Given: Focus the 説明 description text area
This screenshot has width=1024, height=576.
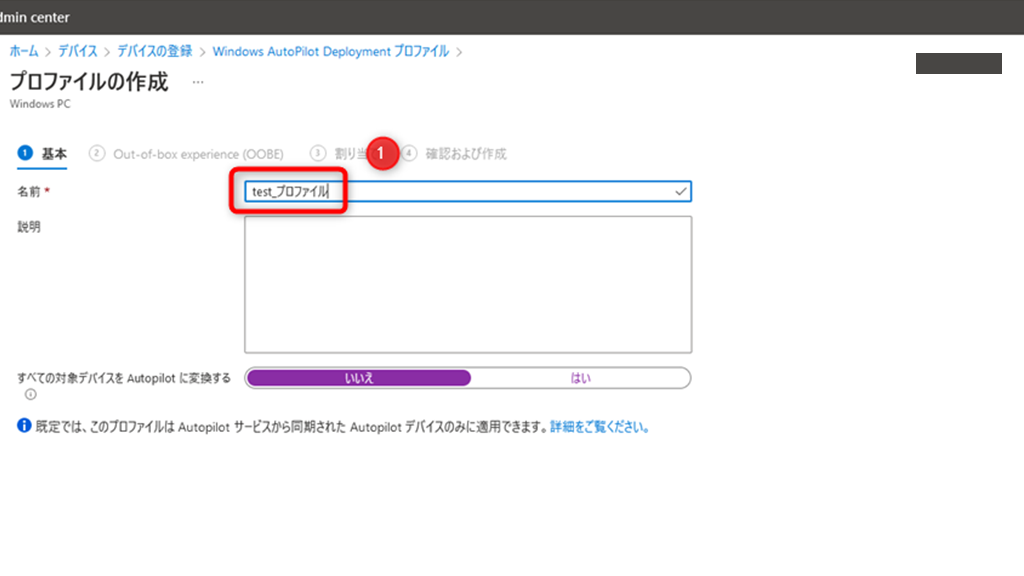Looking at the screenshot, I should (467, 284).
